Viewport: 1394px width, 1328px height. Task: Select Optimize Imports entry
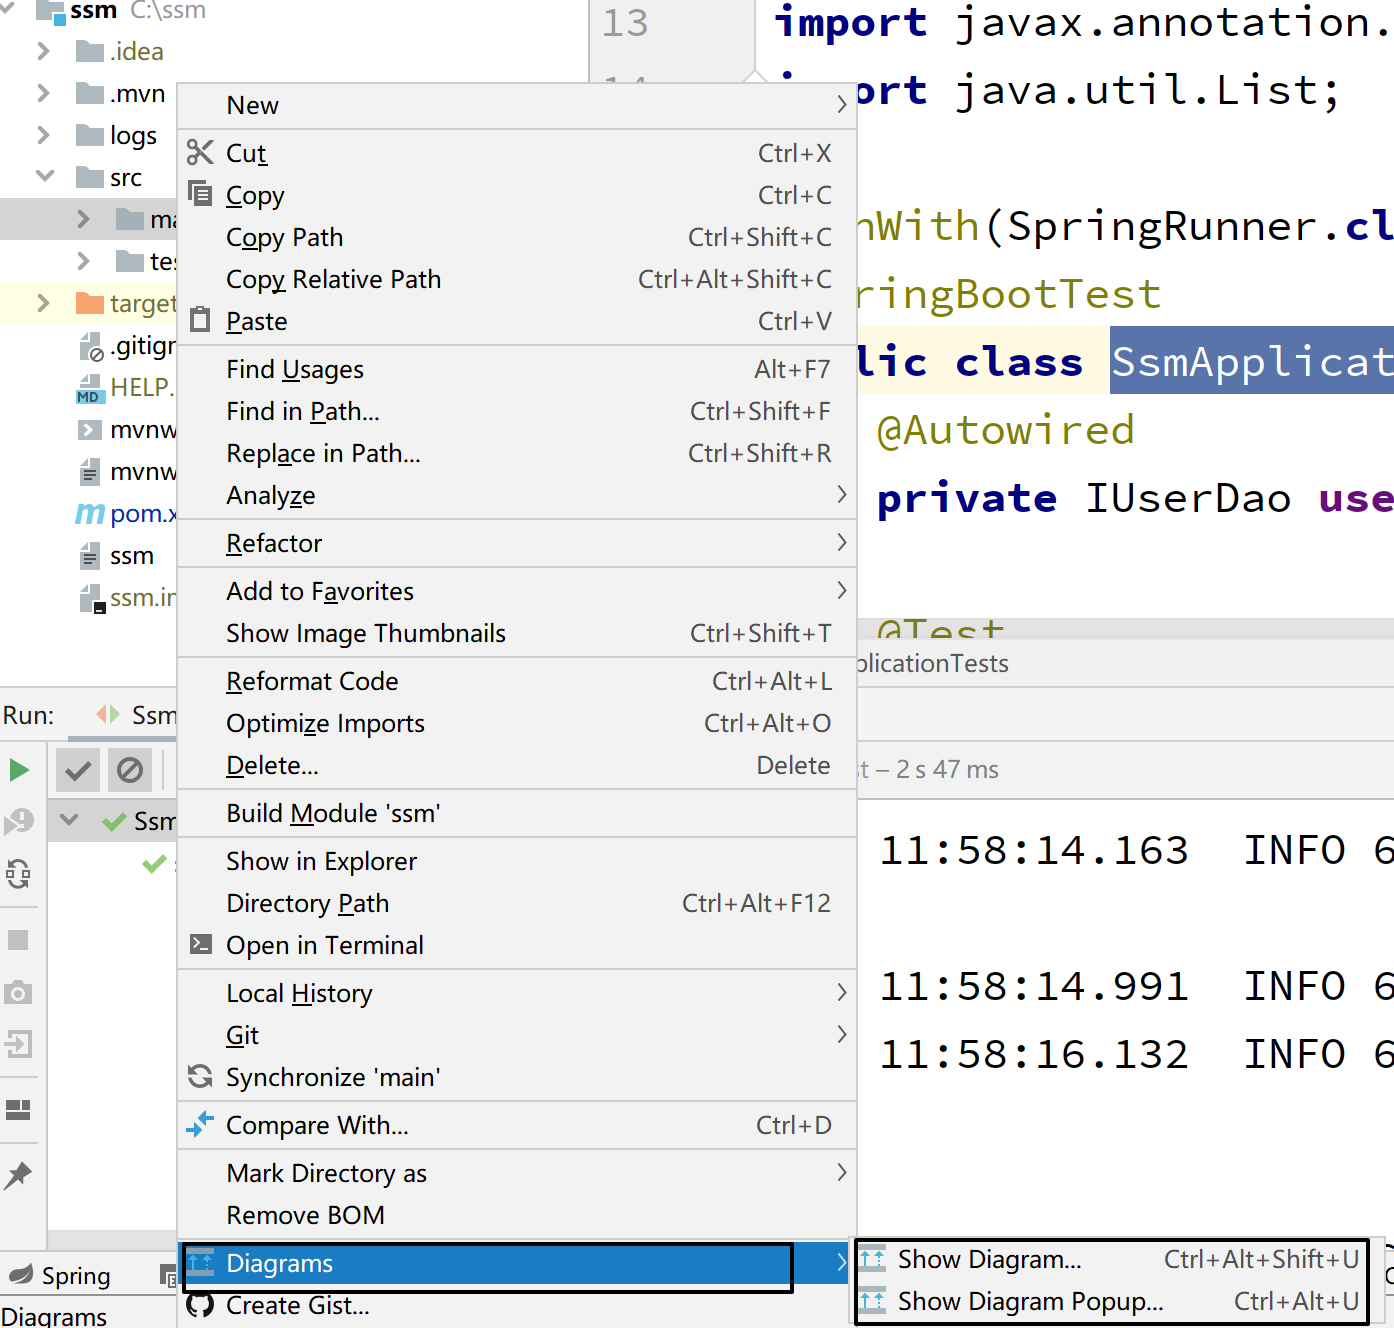517,723
